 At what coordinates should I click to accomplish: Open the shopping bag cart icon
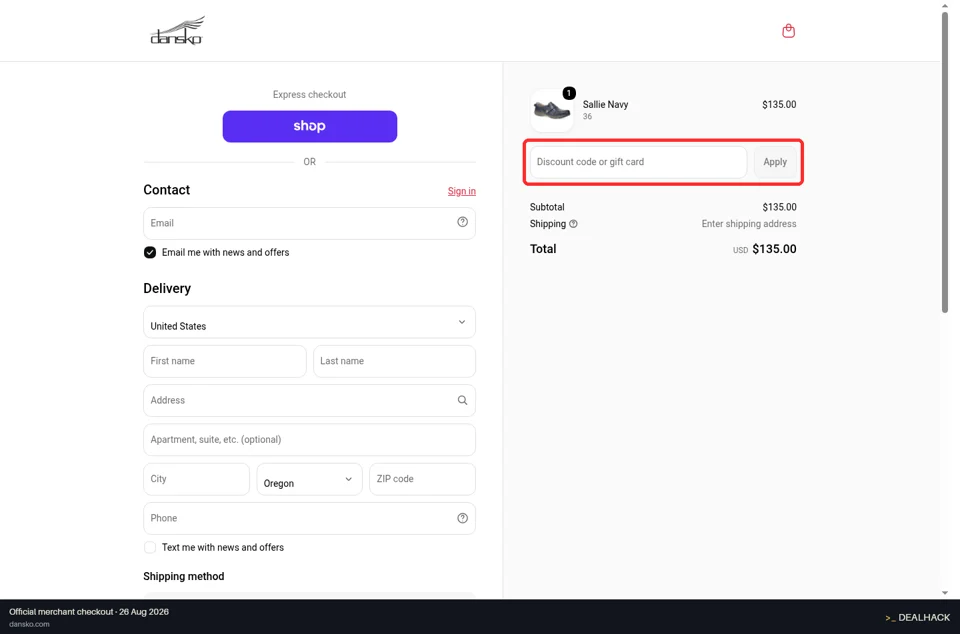[x=789, y=31]
